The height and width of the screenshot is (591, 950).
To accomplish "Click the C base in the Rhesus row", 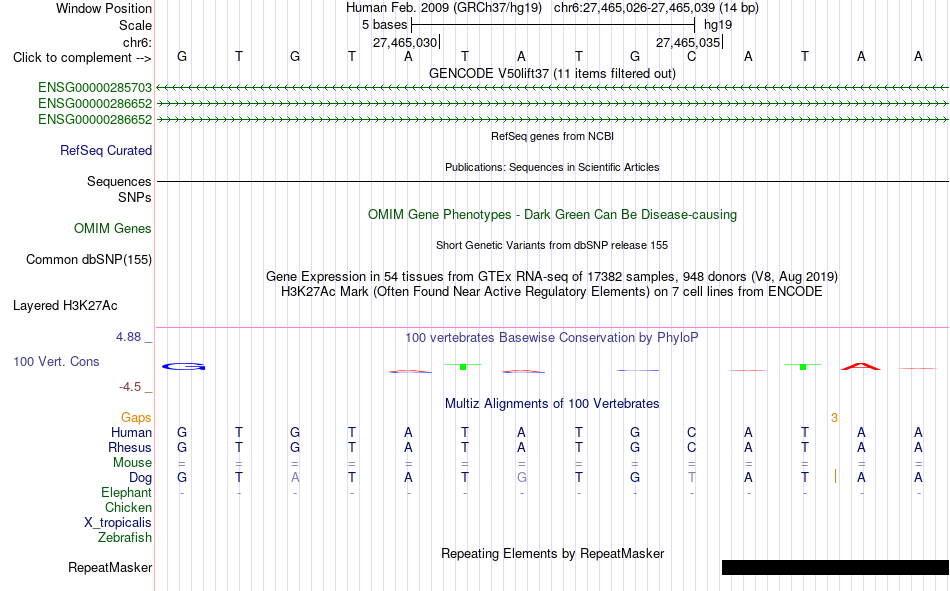I will pyautogui.click(x=691, y=447).
